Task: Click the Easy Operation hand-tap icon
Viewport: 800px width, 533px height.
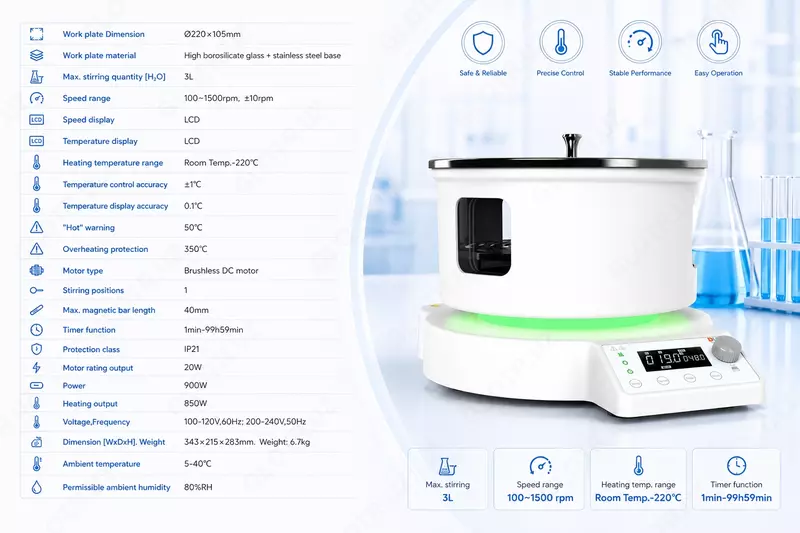Action: point(718,43)
